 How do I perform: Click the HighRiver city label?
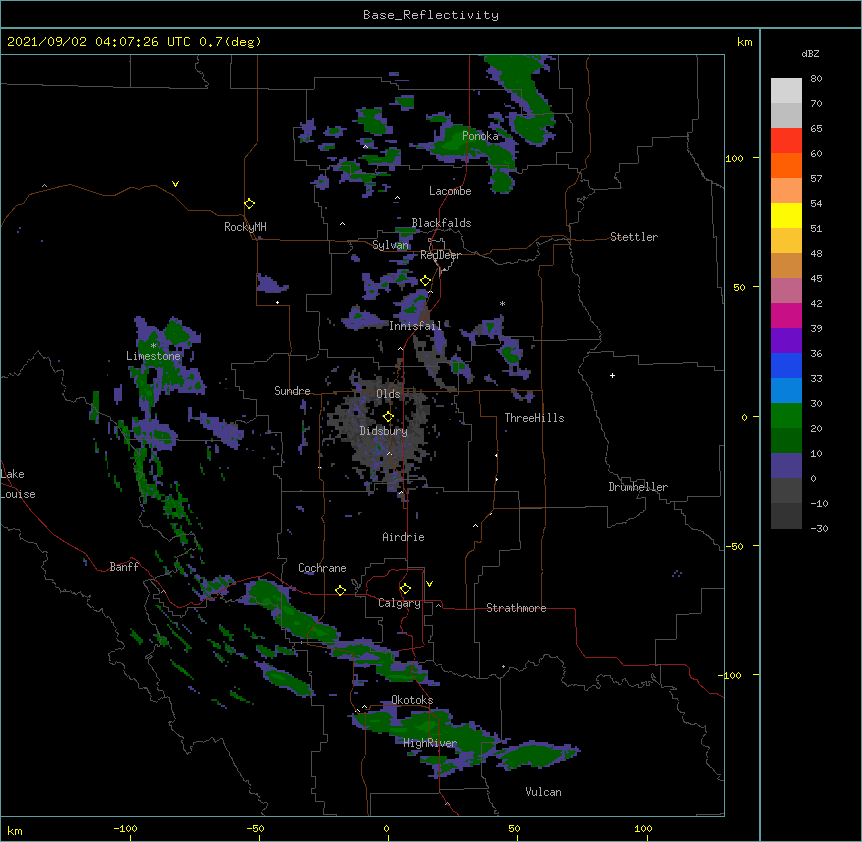click(430, 744)
